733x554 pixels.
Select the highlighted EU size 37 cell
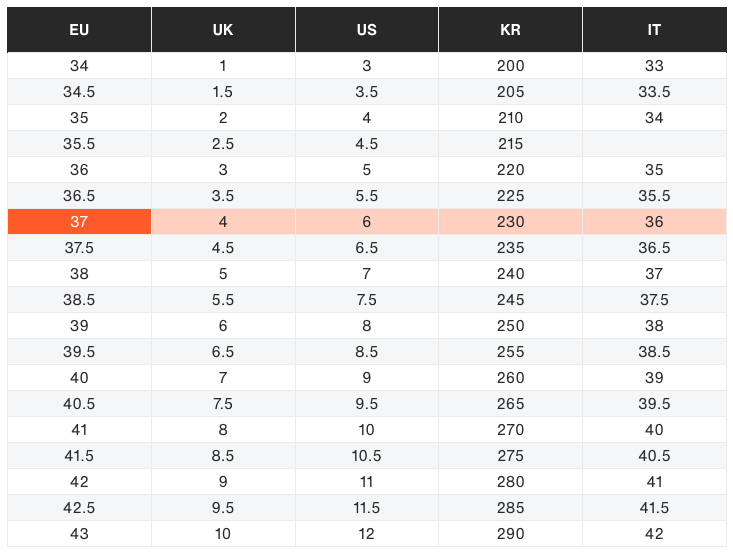coord(79,222)
